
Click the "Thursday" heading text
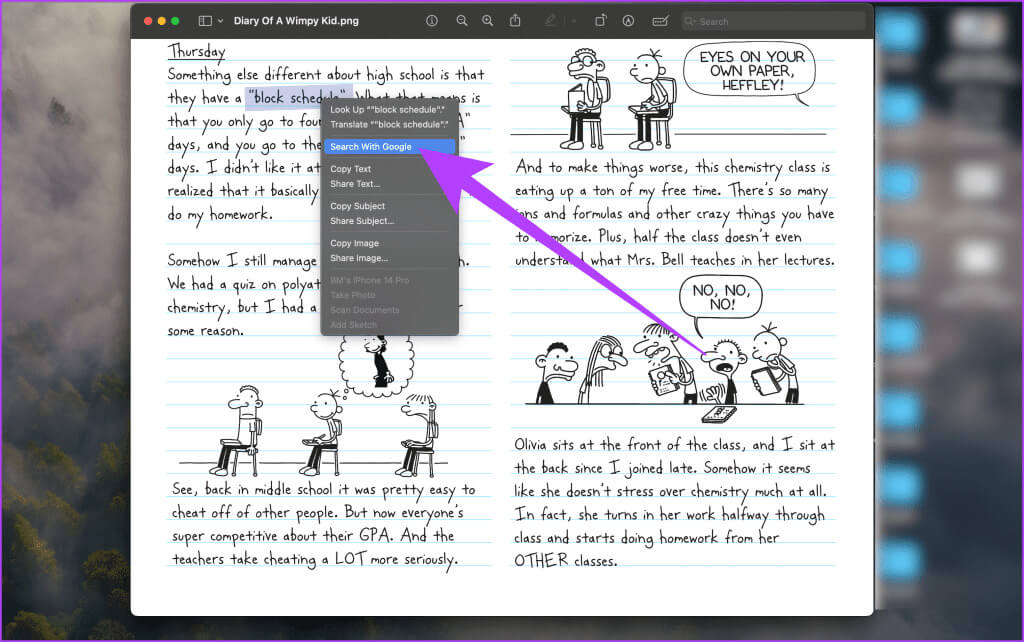pos(197,51)
